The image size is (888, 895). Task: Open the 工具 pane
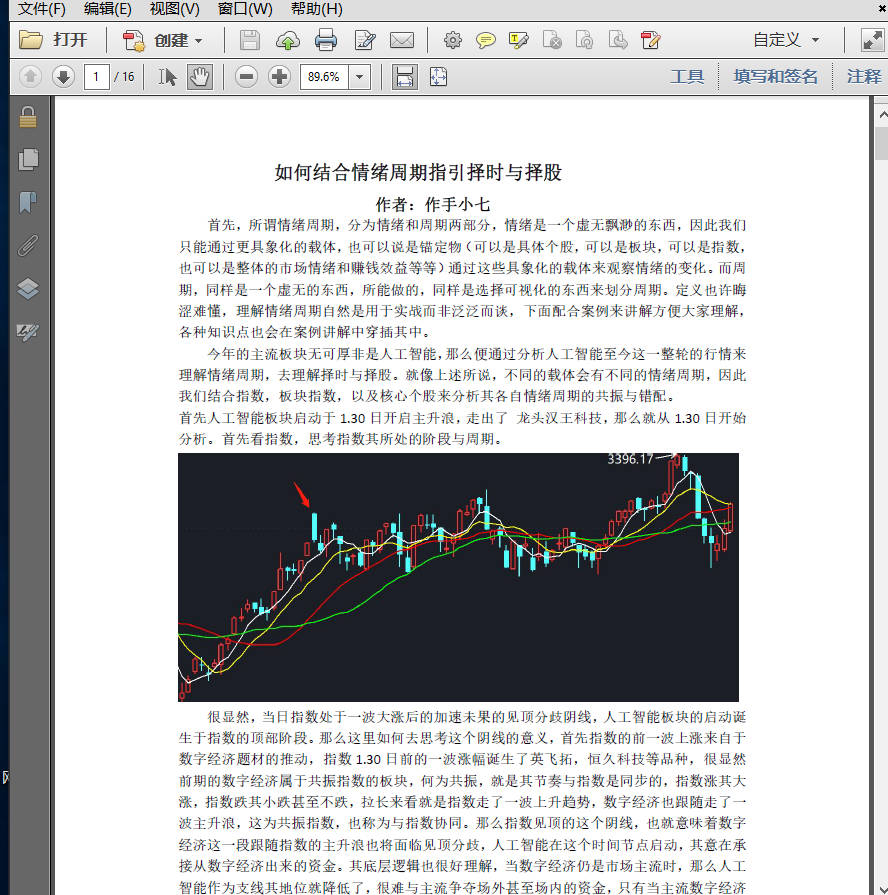pos(687,76)
